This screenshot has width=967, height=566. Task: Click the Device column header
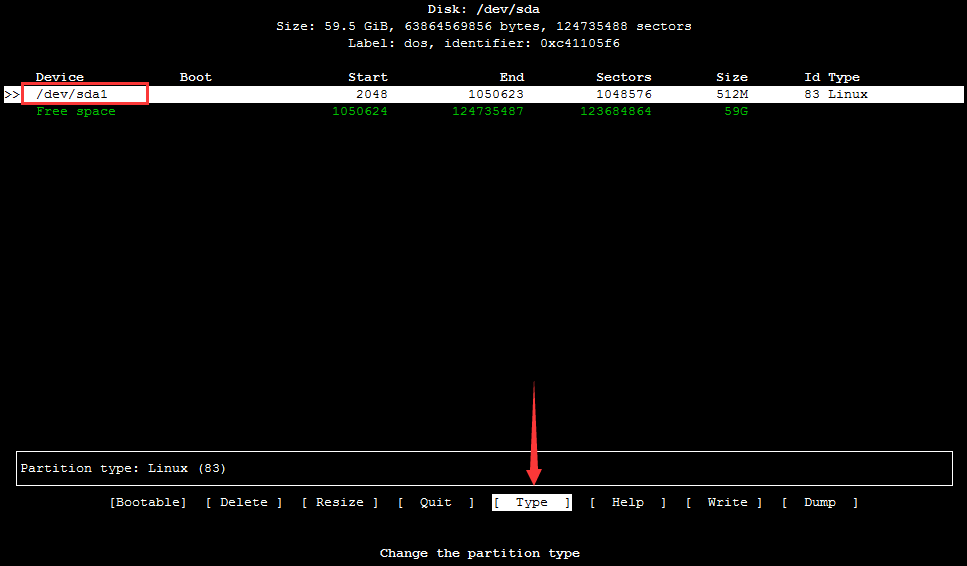coord(60,77)
